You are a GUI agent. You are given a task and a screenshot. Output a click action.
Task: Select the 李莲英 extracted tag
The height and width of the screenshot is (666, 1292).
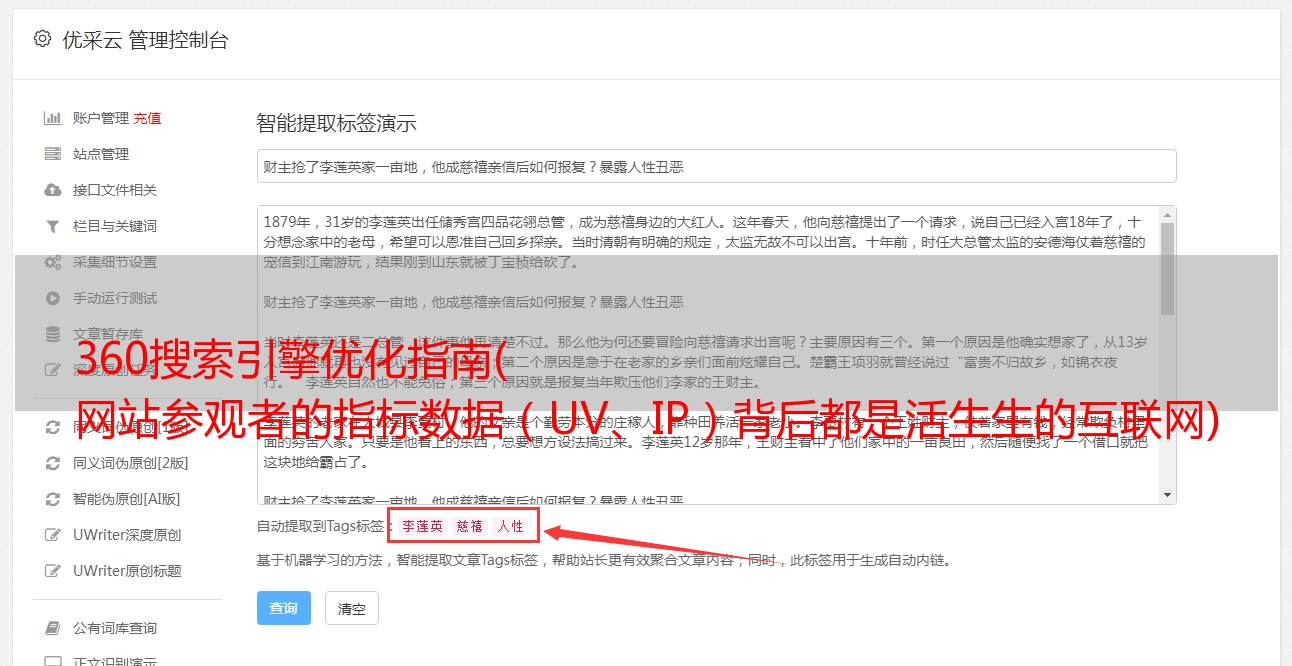[x=423, y=526]
